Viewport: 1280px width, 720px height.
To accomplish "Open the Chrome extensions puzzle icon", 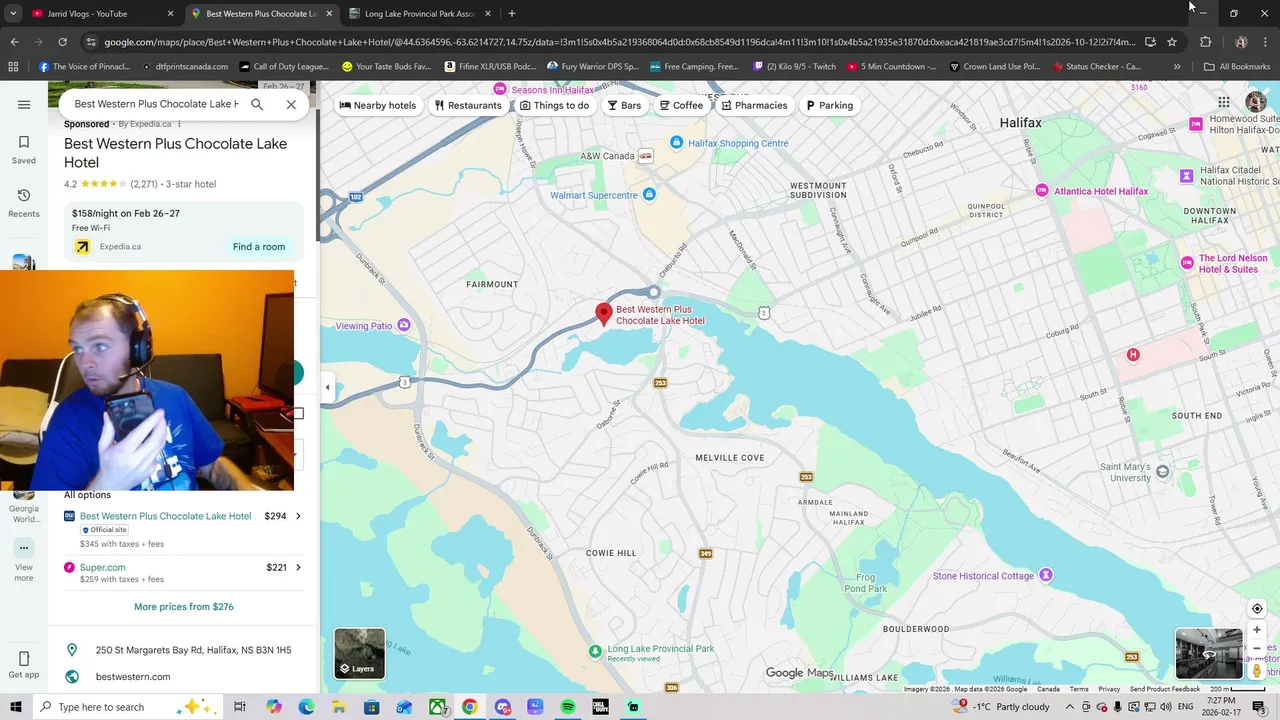I will (x=1205, y=42).
